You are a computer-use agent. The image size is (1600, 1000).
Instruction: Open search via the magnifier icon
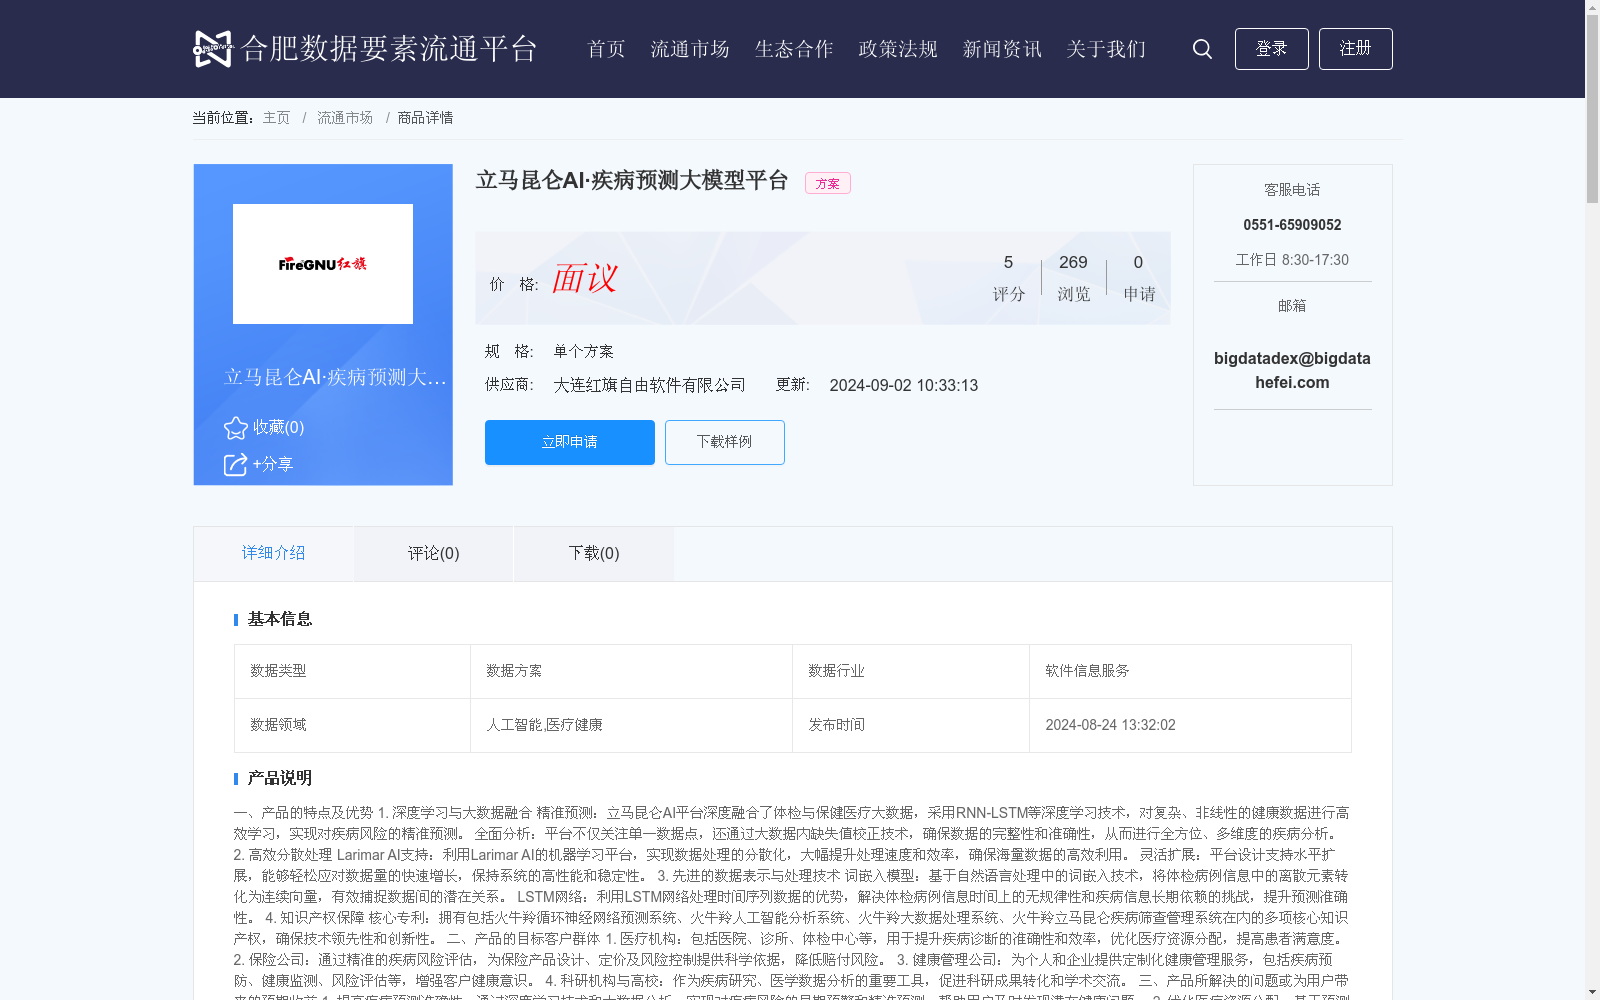pyautogui.click(x=1202, y=49)
